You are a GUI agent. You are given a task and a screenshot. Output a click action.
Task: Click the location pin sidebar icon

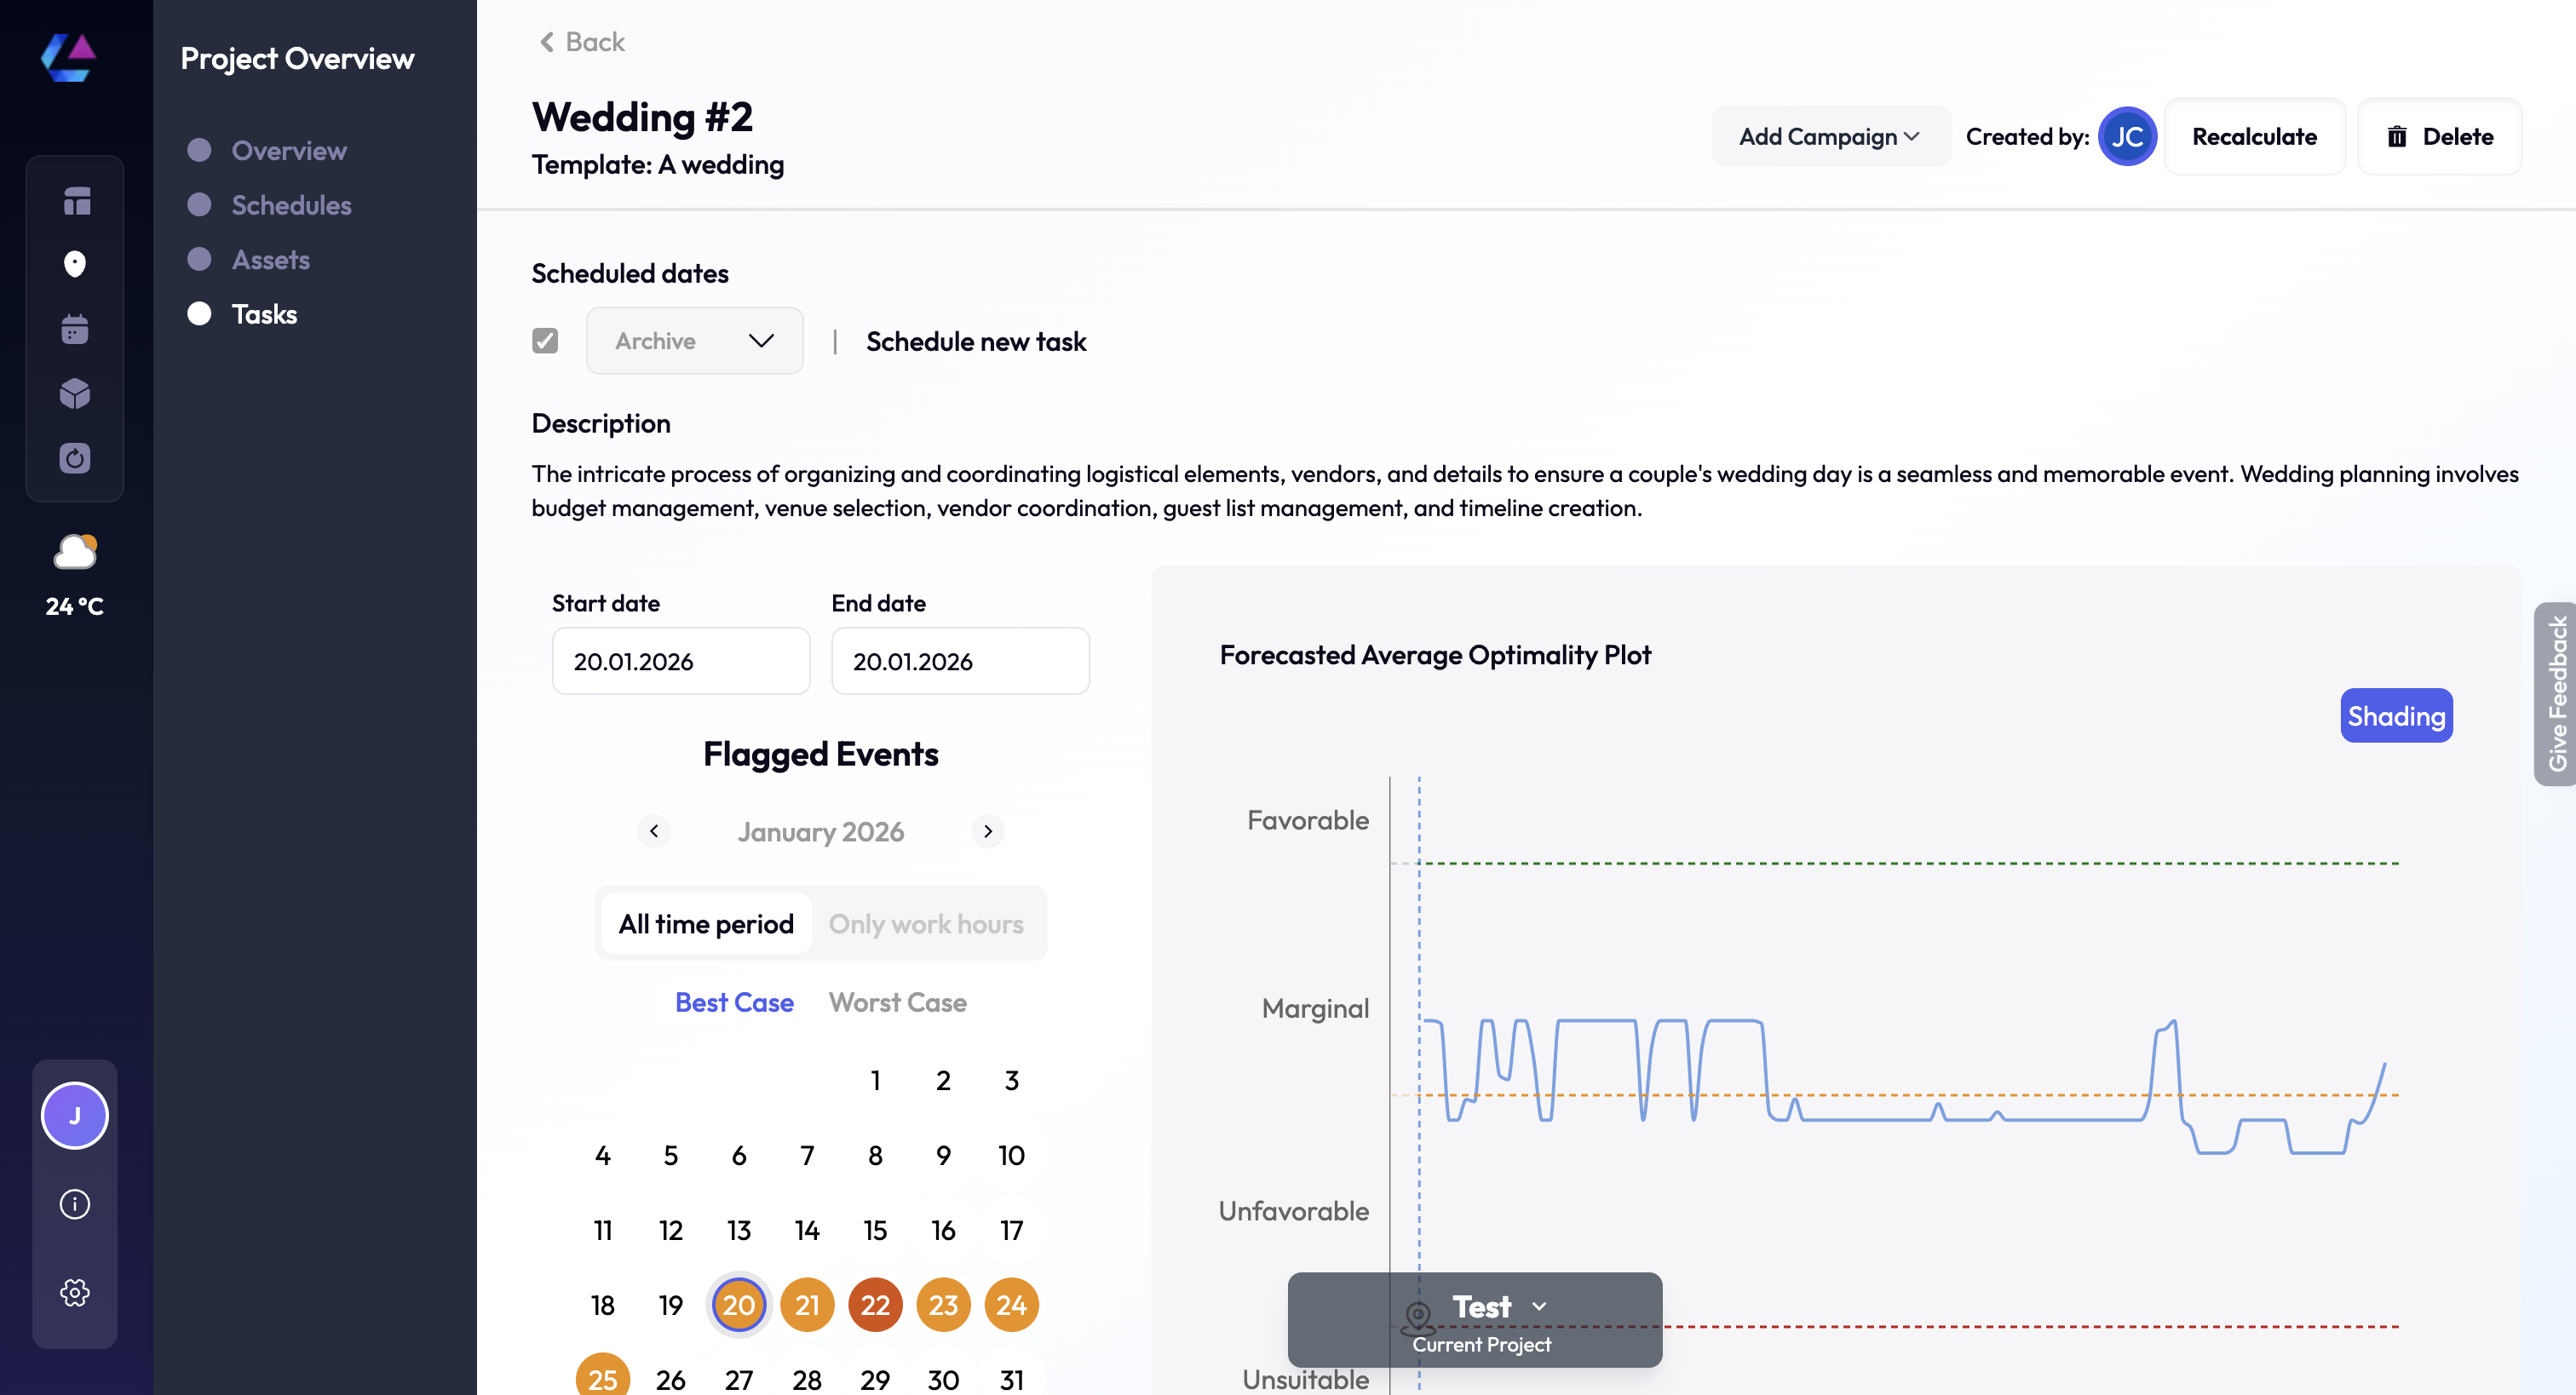coord(75,264)
